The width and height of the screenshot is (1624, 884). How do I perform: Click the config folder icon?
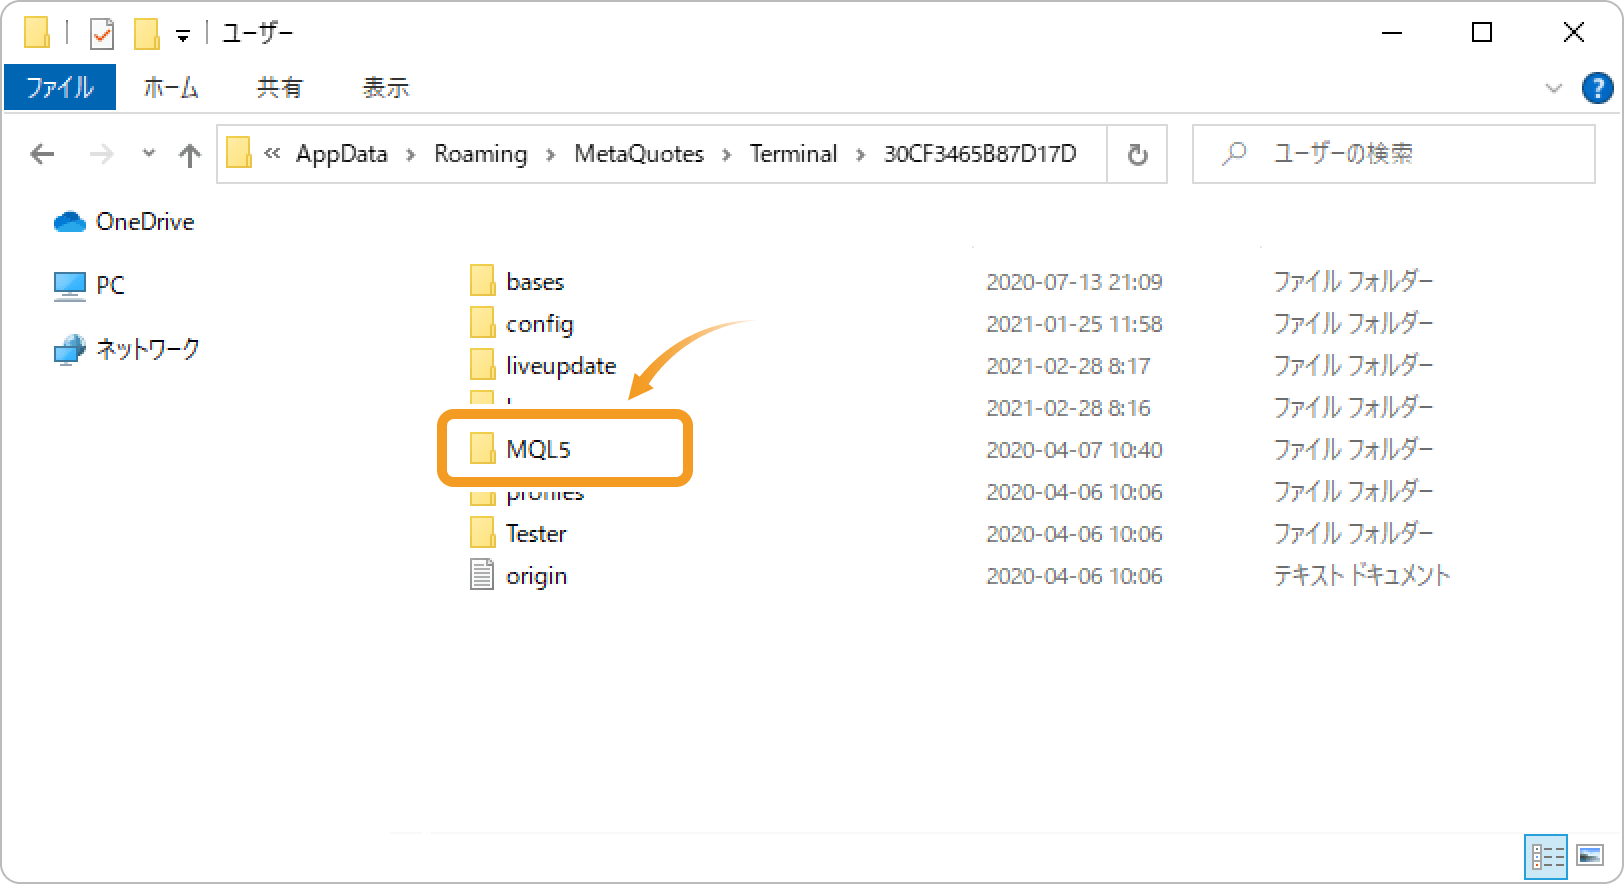[482, 323]
